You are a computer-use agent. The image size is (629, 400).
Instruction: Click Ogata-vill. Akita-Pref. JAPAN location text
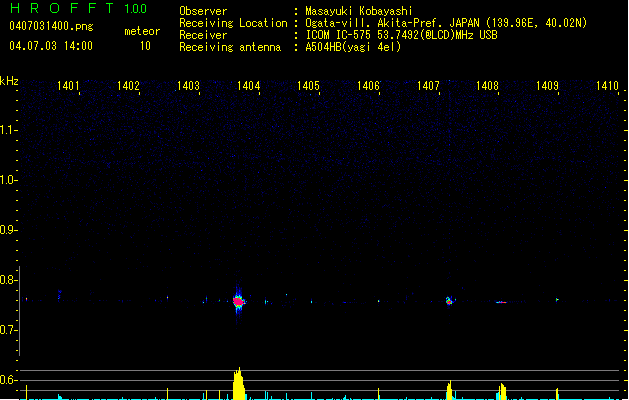coord(446,23)
